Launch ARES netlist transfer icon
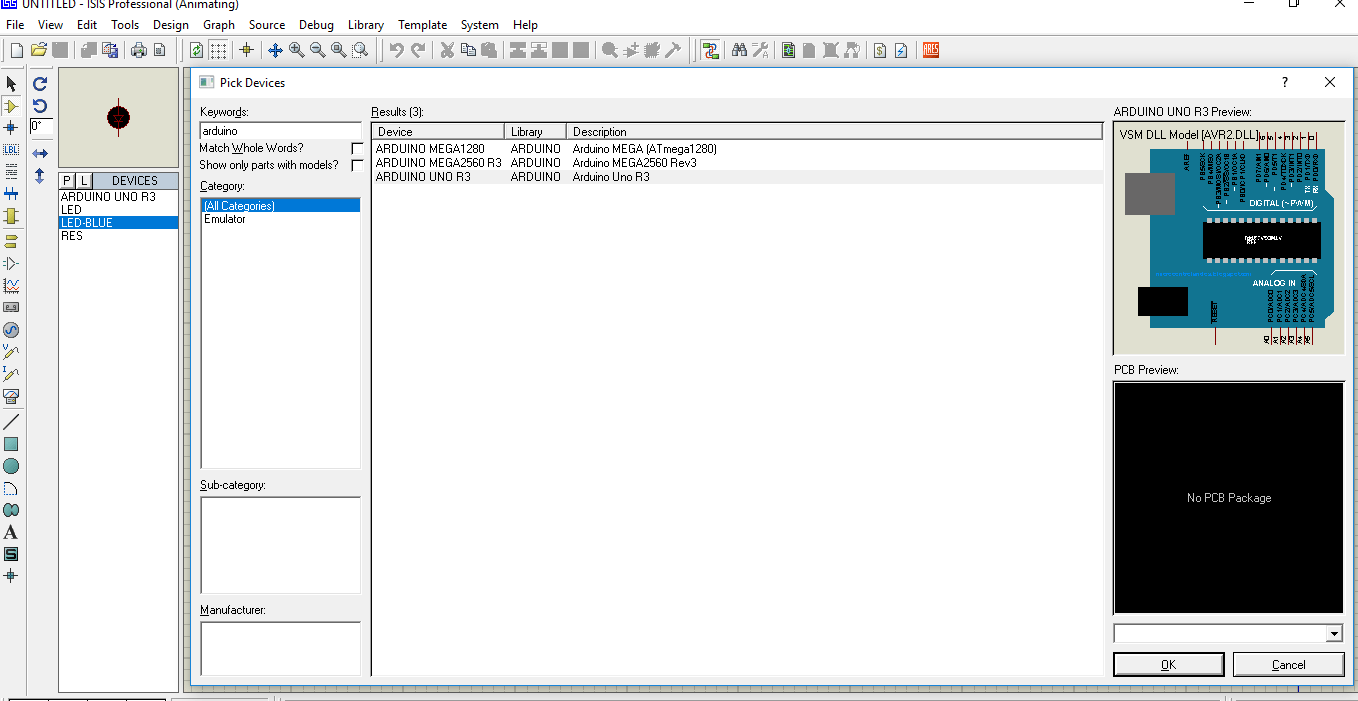Viewport: 1358px width, 701px height. (x=931, y=50)
